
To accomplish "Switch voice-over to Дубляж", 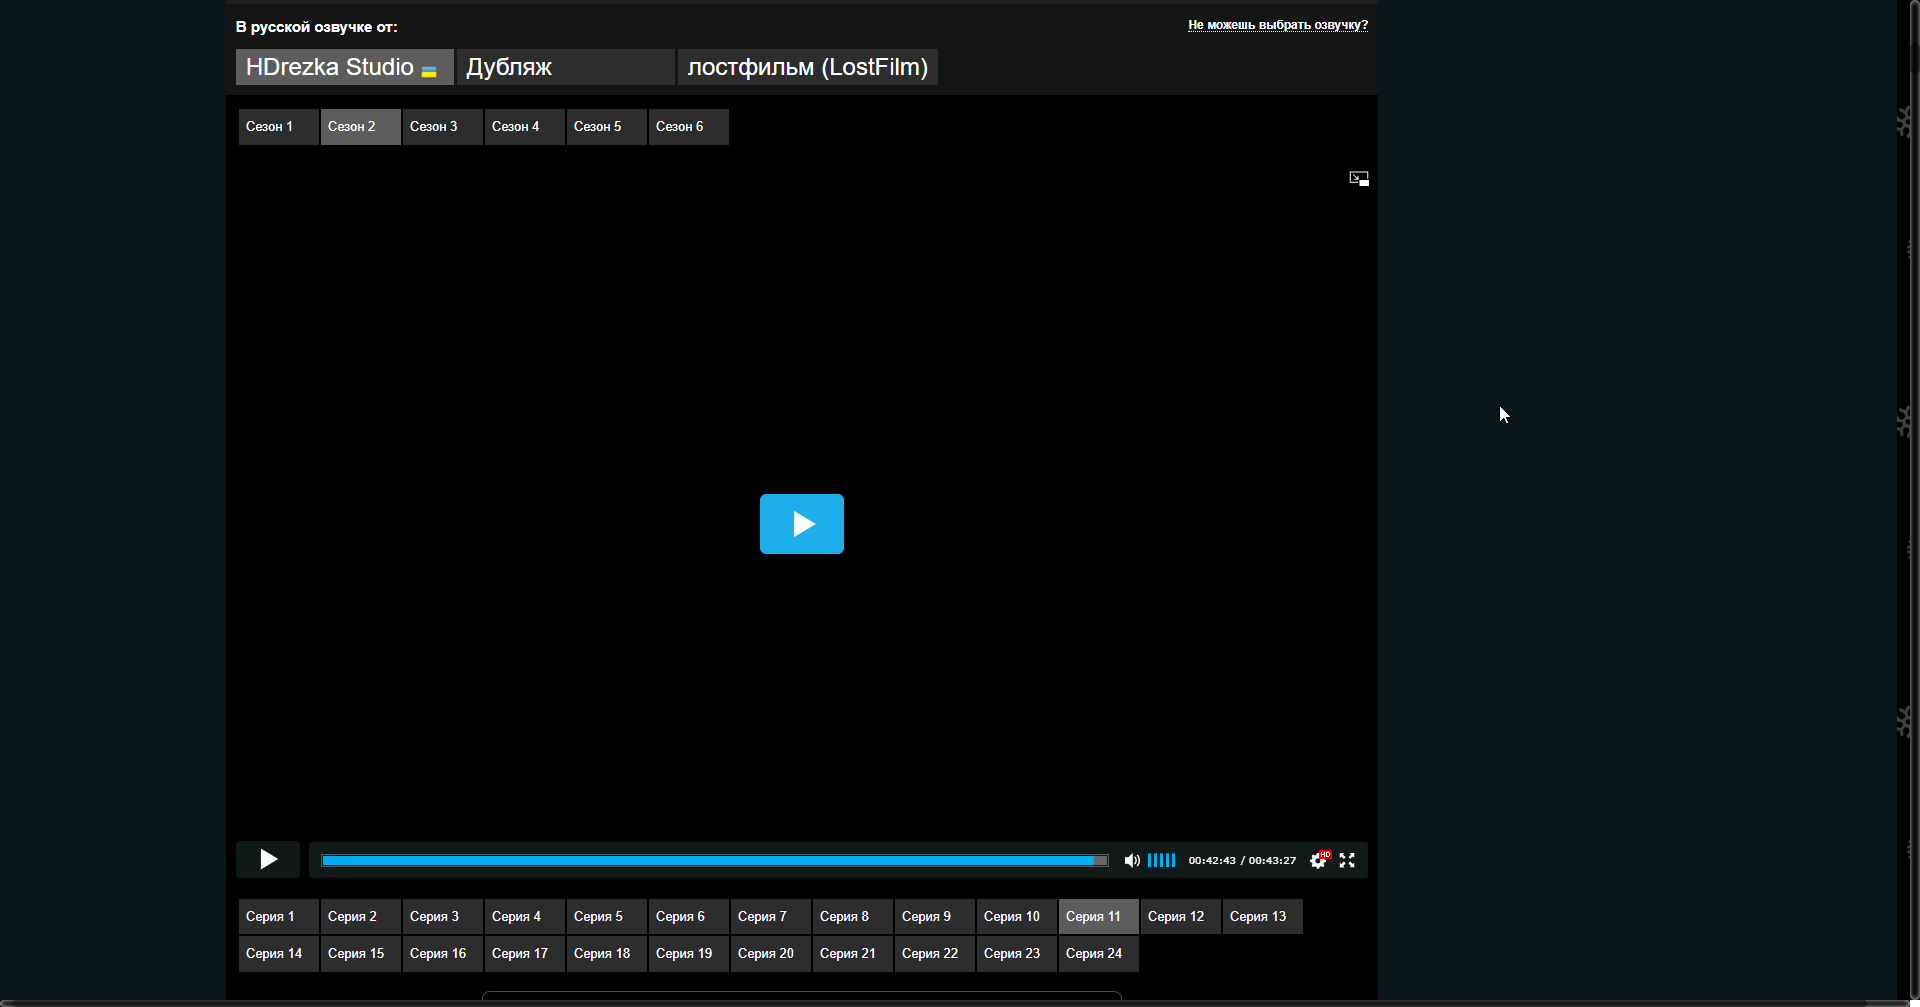I will click(x=565, y=67).
